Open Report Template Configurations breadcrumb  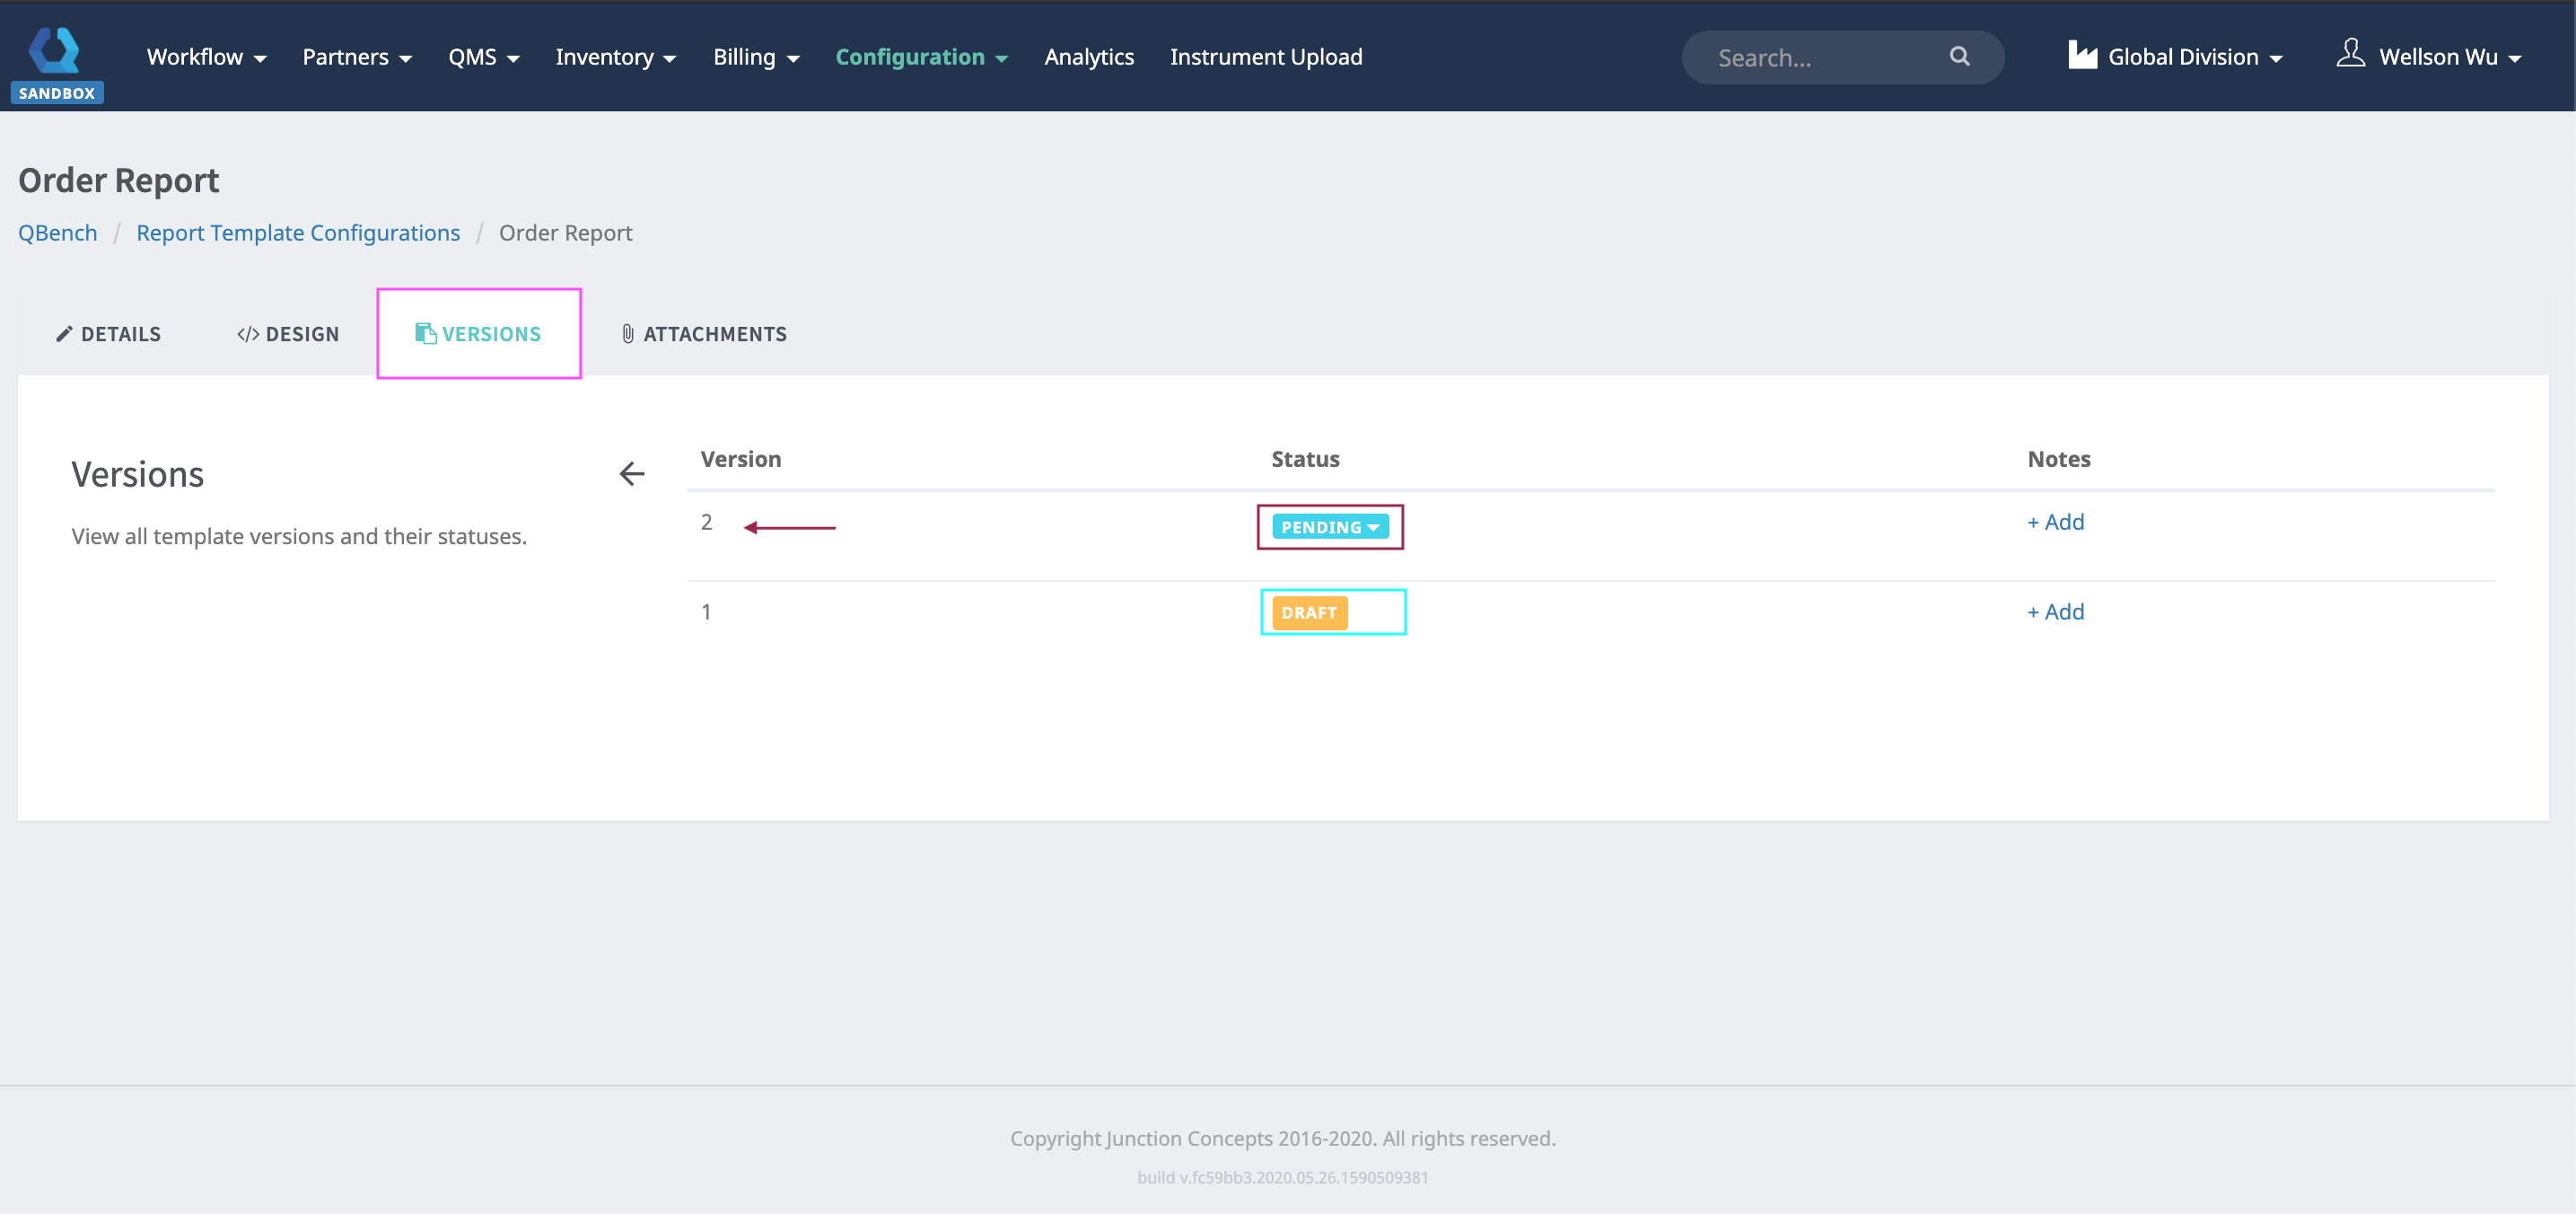(x=298, y=233)
